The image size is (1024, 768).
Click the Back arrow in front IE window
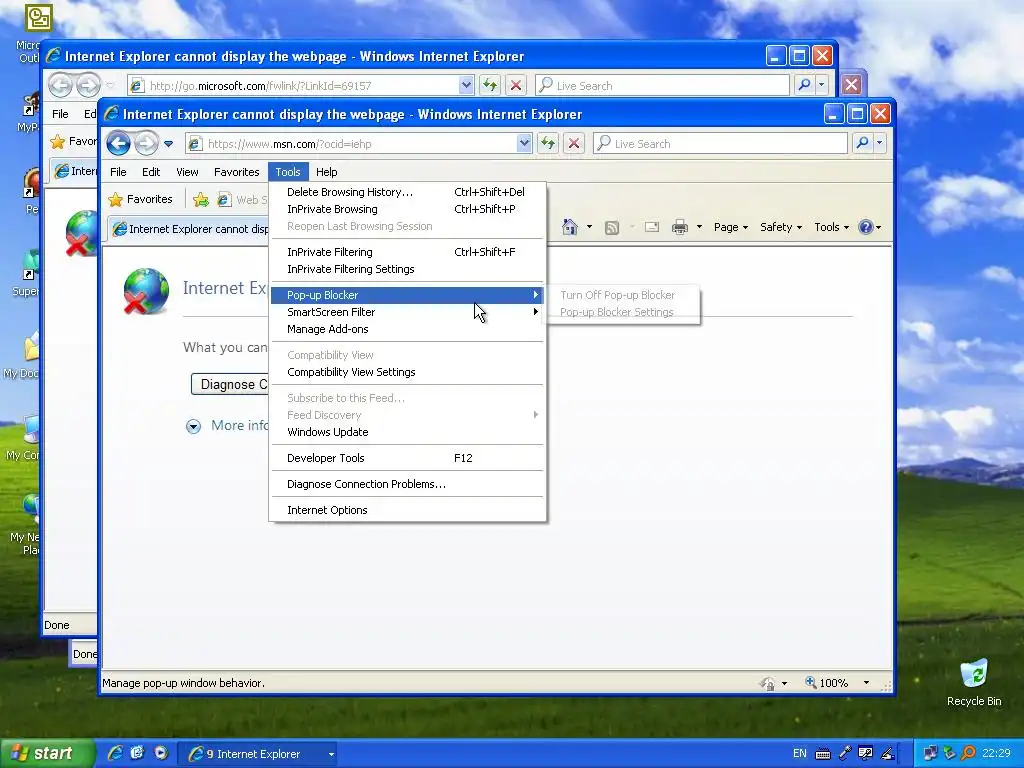(118, 143)
